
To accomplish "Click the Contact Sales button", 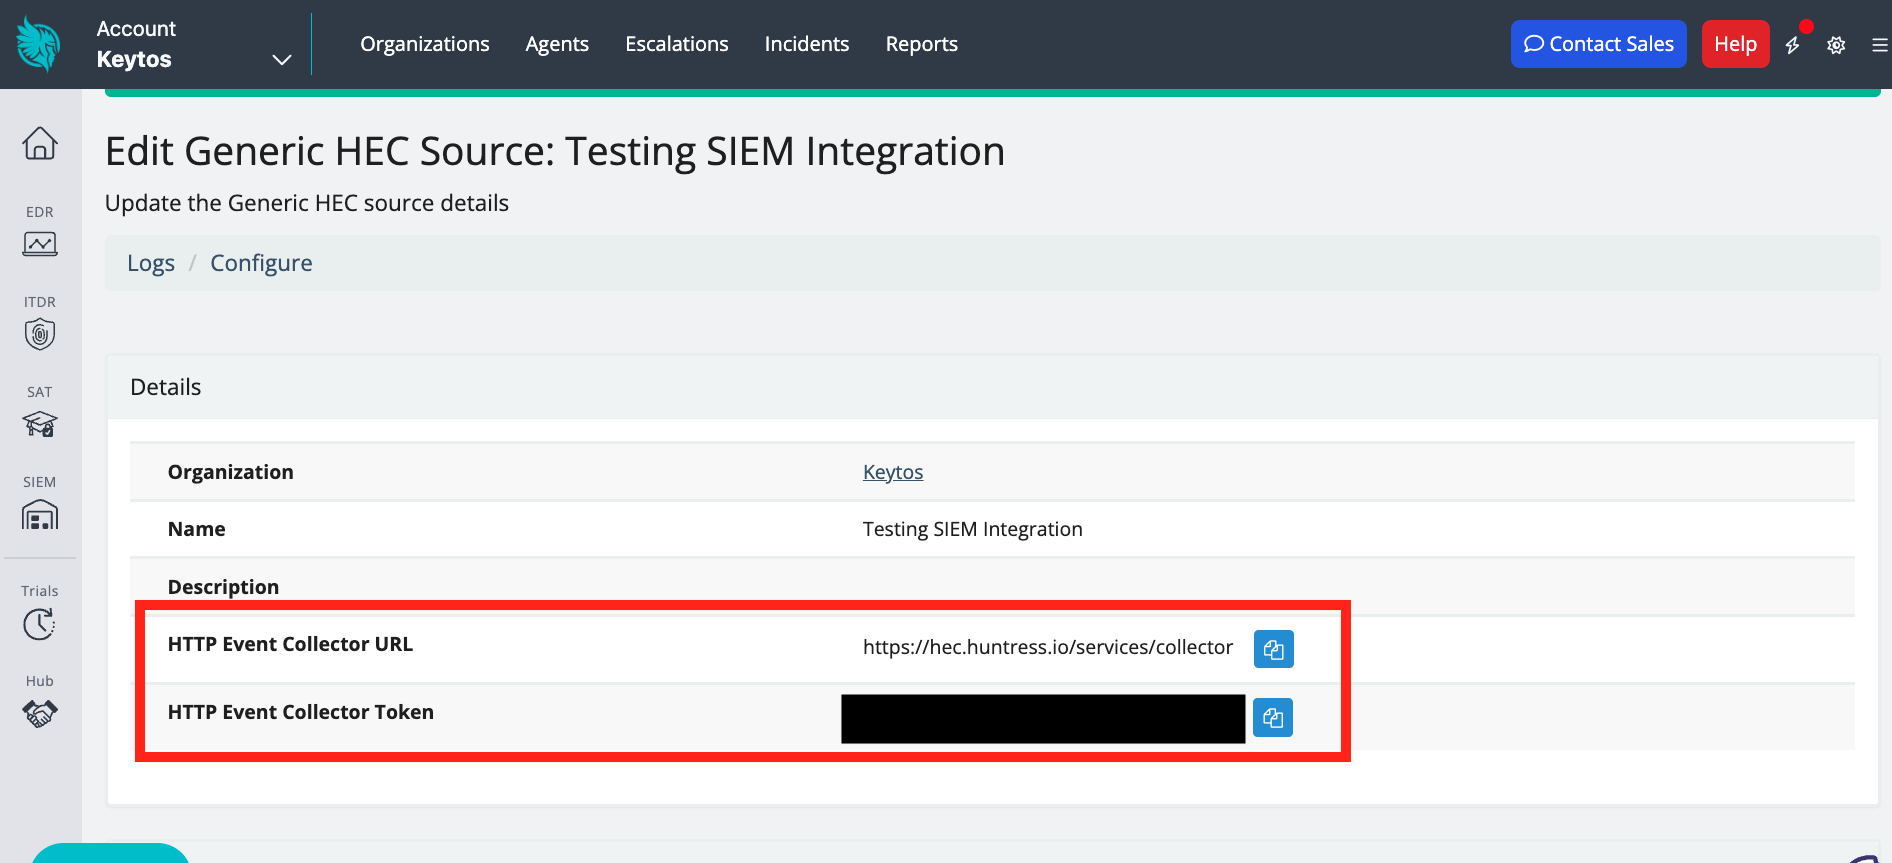I will tap(1598, 44).
